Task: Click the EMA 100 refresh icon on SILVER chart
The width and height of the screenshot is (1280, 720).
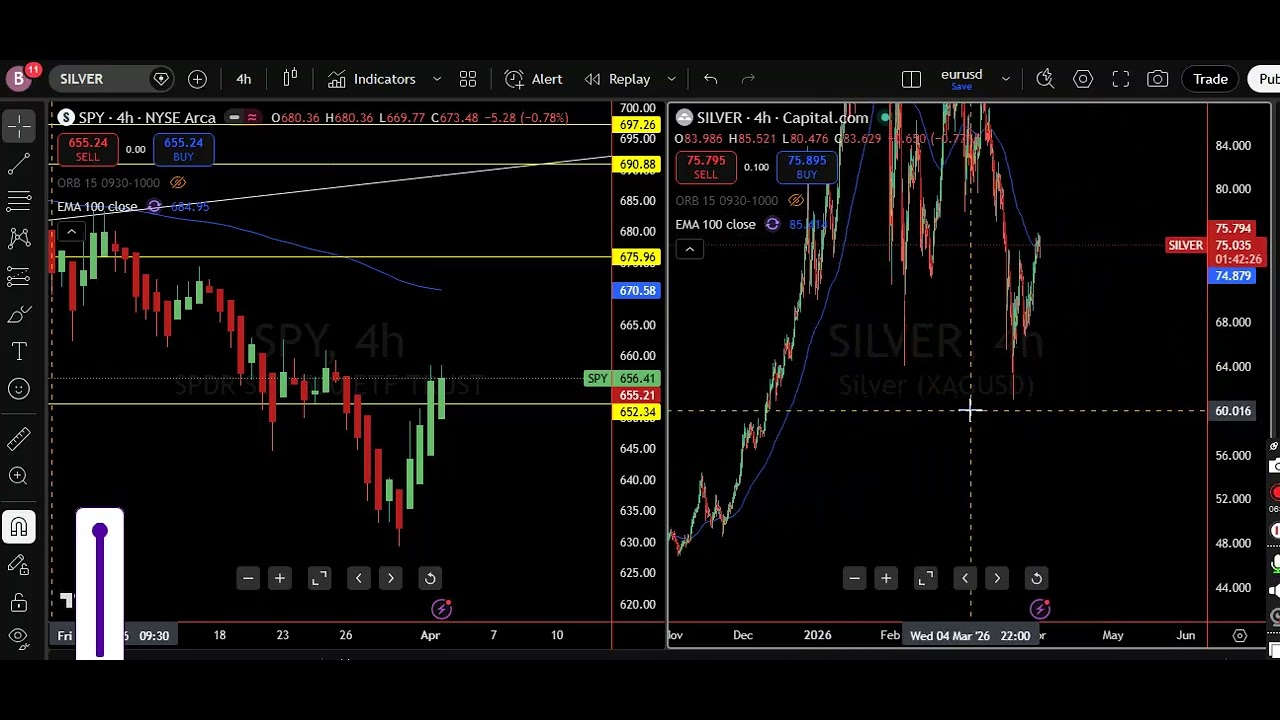Action: 772,225
